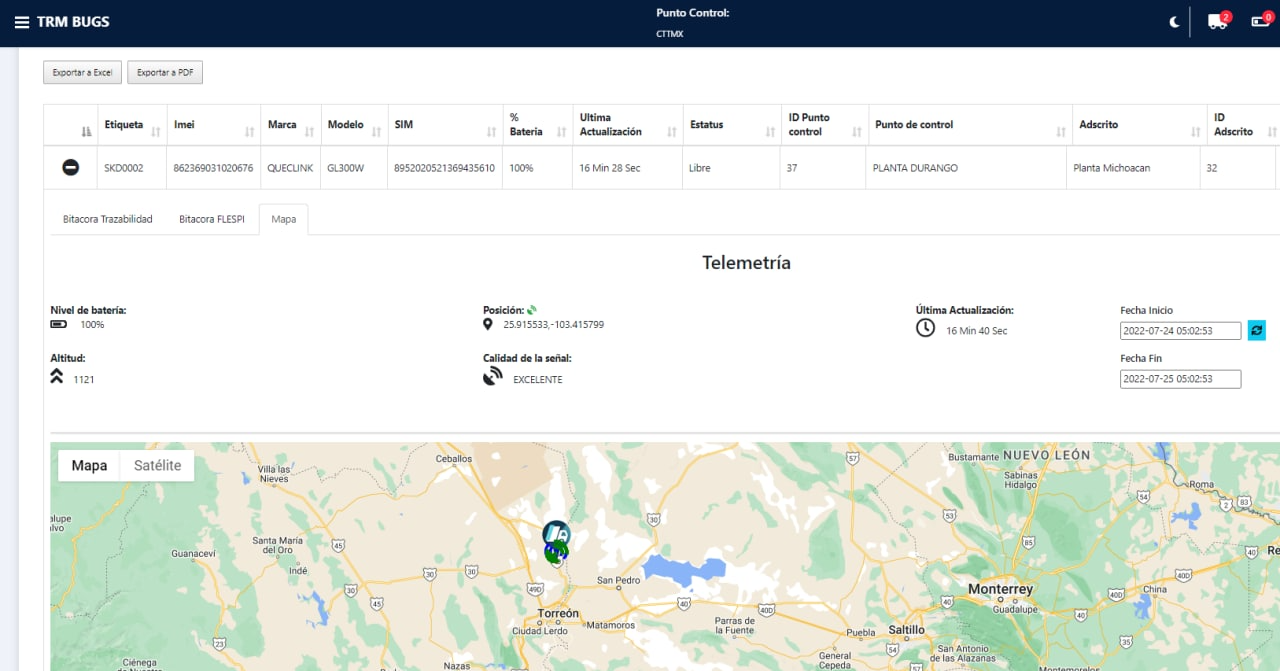Click refresh button next to Fecha Inicio

tap(1256, 330)
